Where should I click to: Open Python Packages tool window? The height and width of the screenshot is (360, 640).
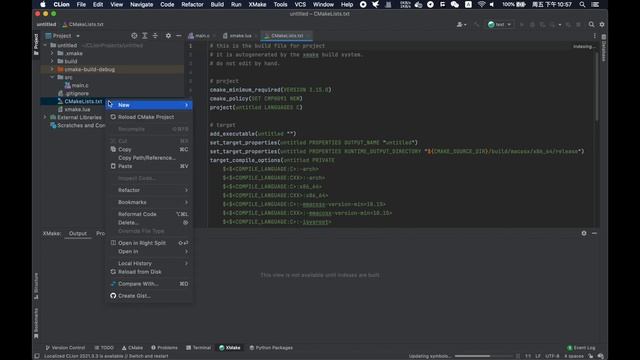271,348
